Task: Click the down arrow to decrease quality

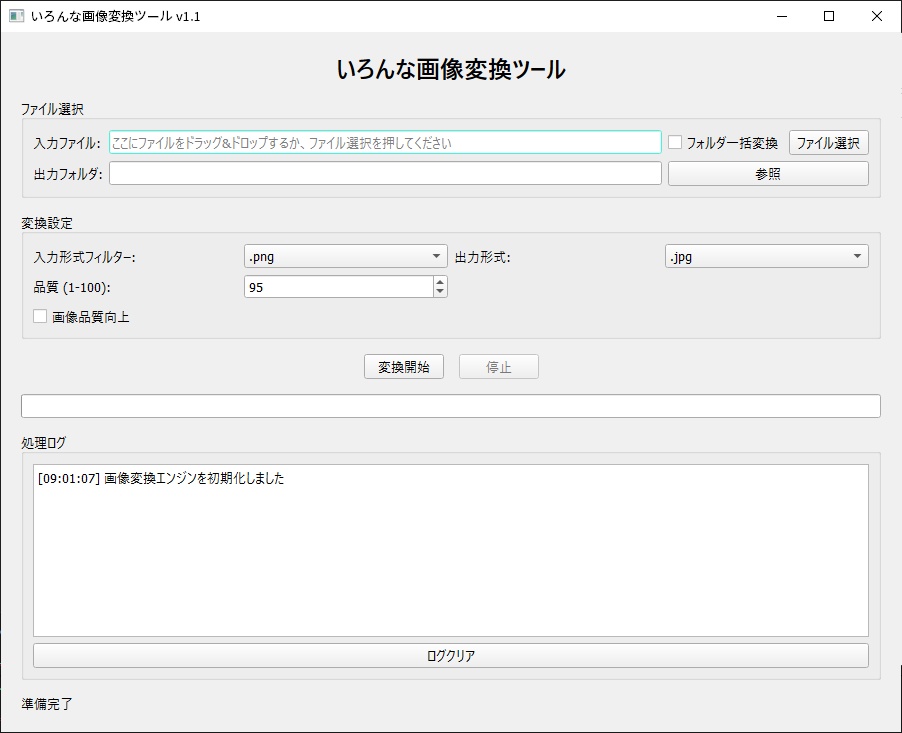Action: pyautogui.click(x=439, y=291)
